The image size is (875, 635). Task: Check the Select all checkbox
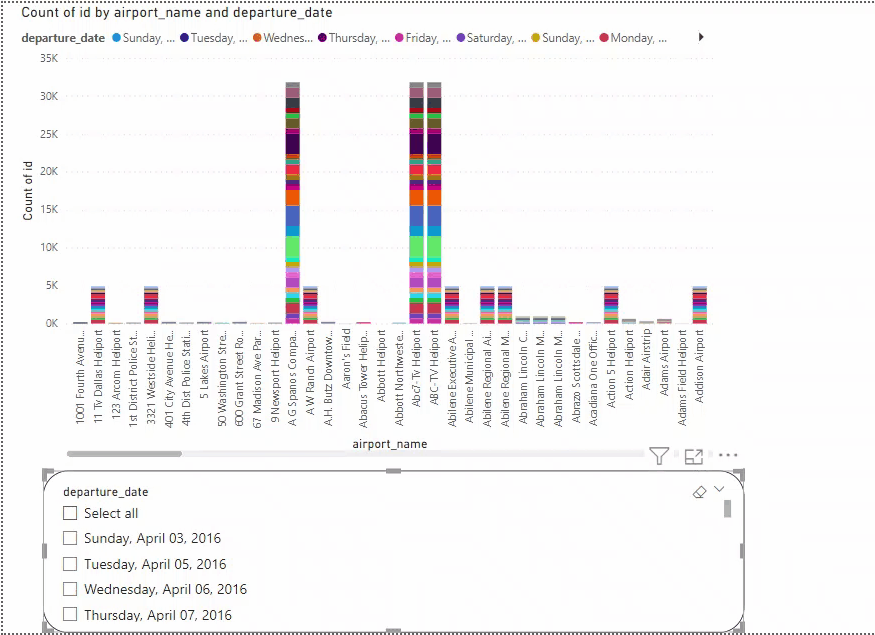(70, 513)
